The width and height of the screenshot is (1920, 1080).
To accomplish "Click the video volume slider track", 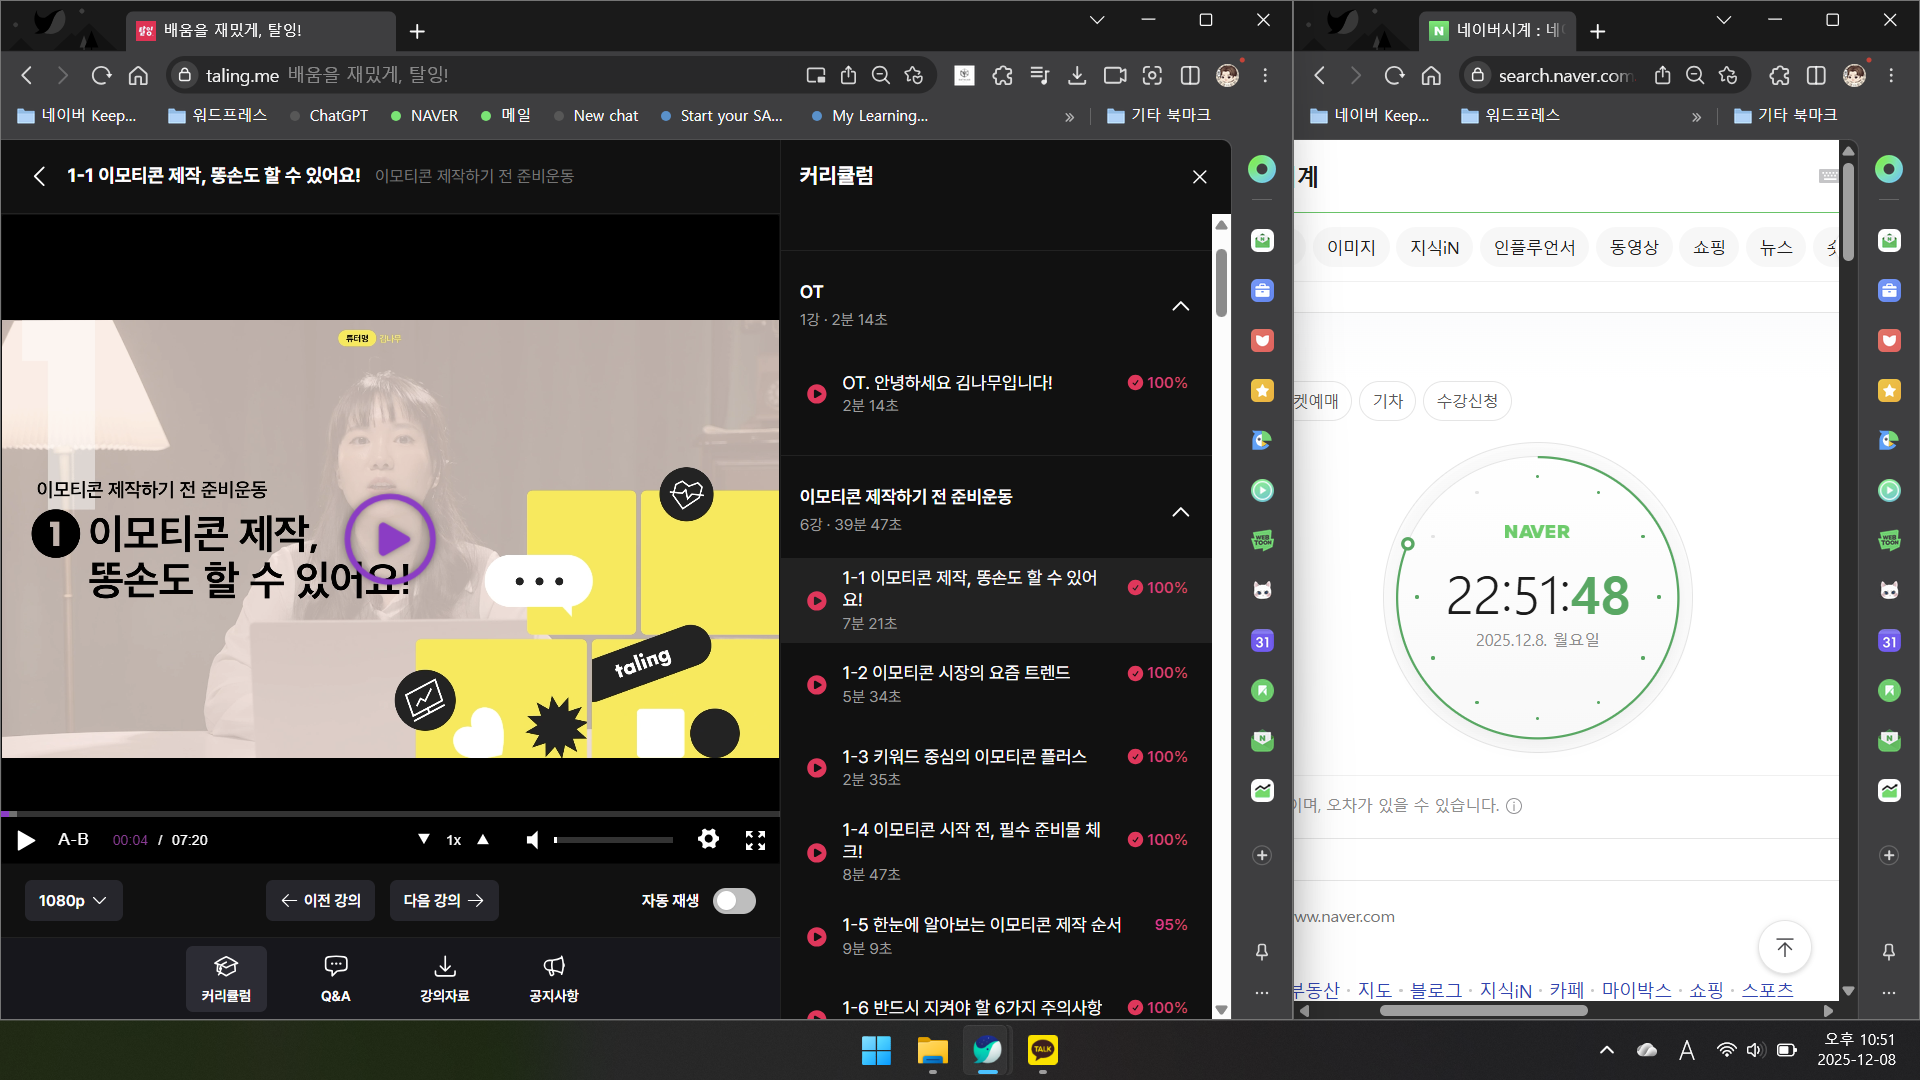I will pyautogui.click(x=613, y=840).
